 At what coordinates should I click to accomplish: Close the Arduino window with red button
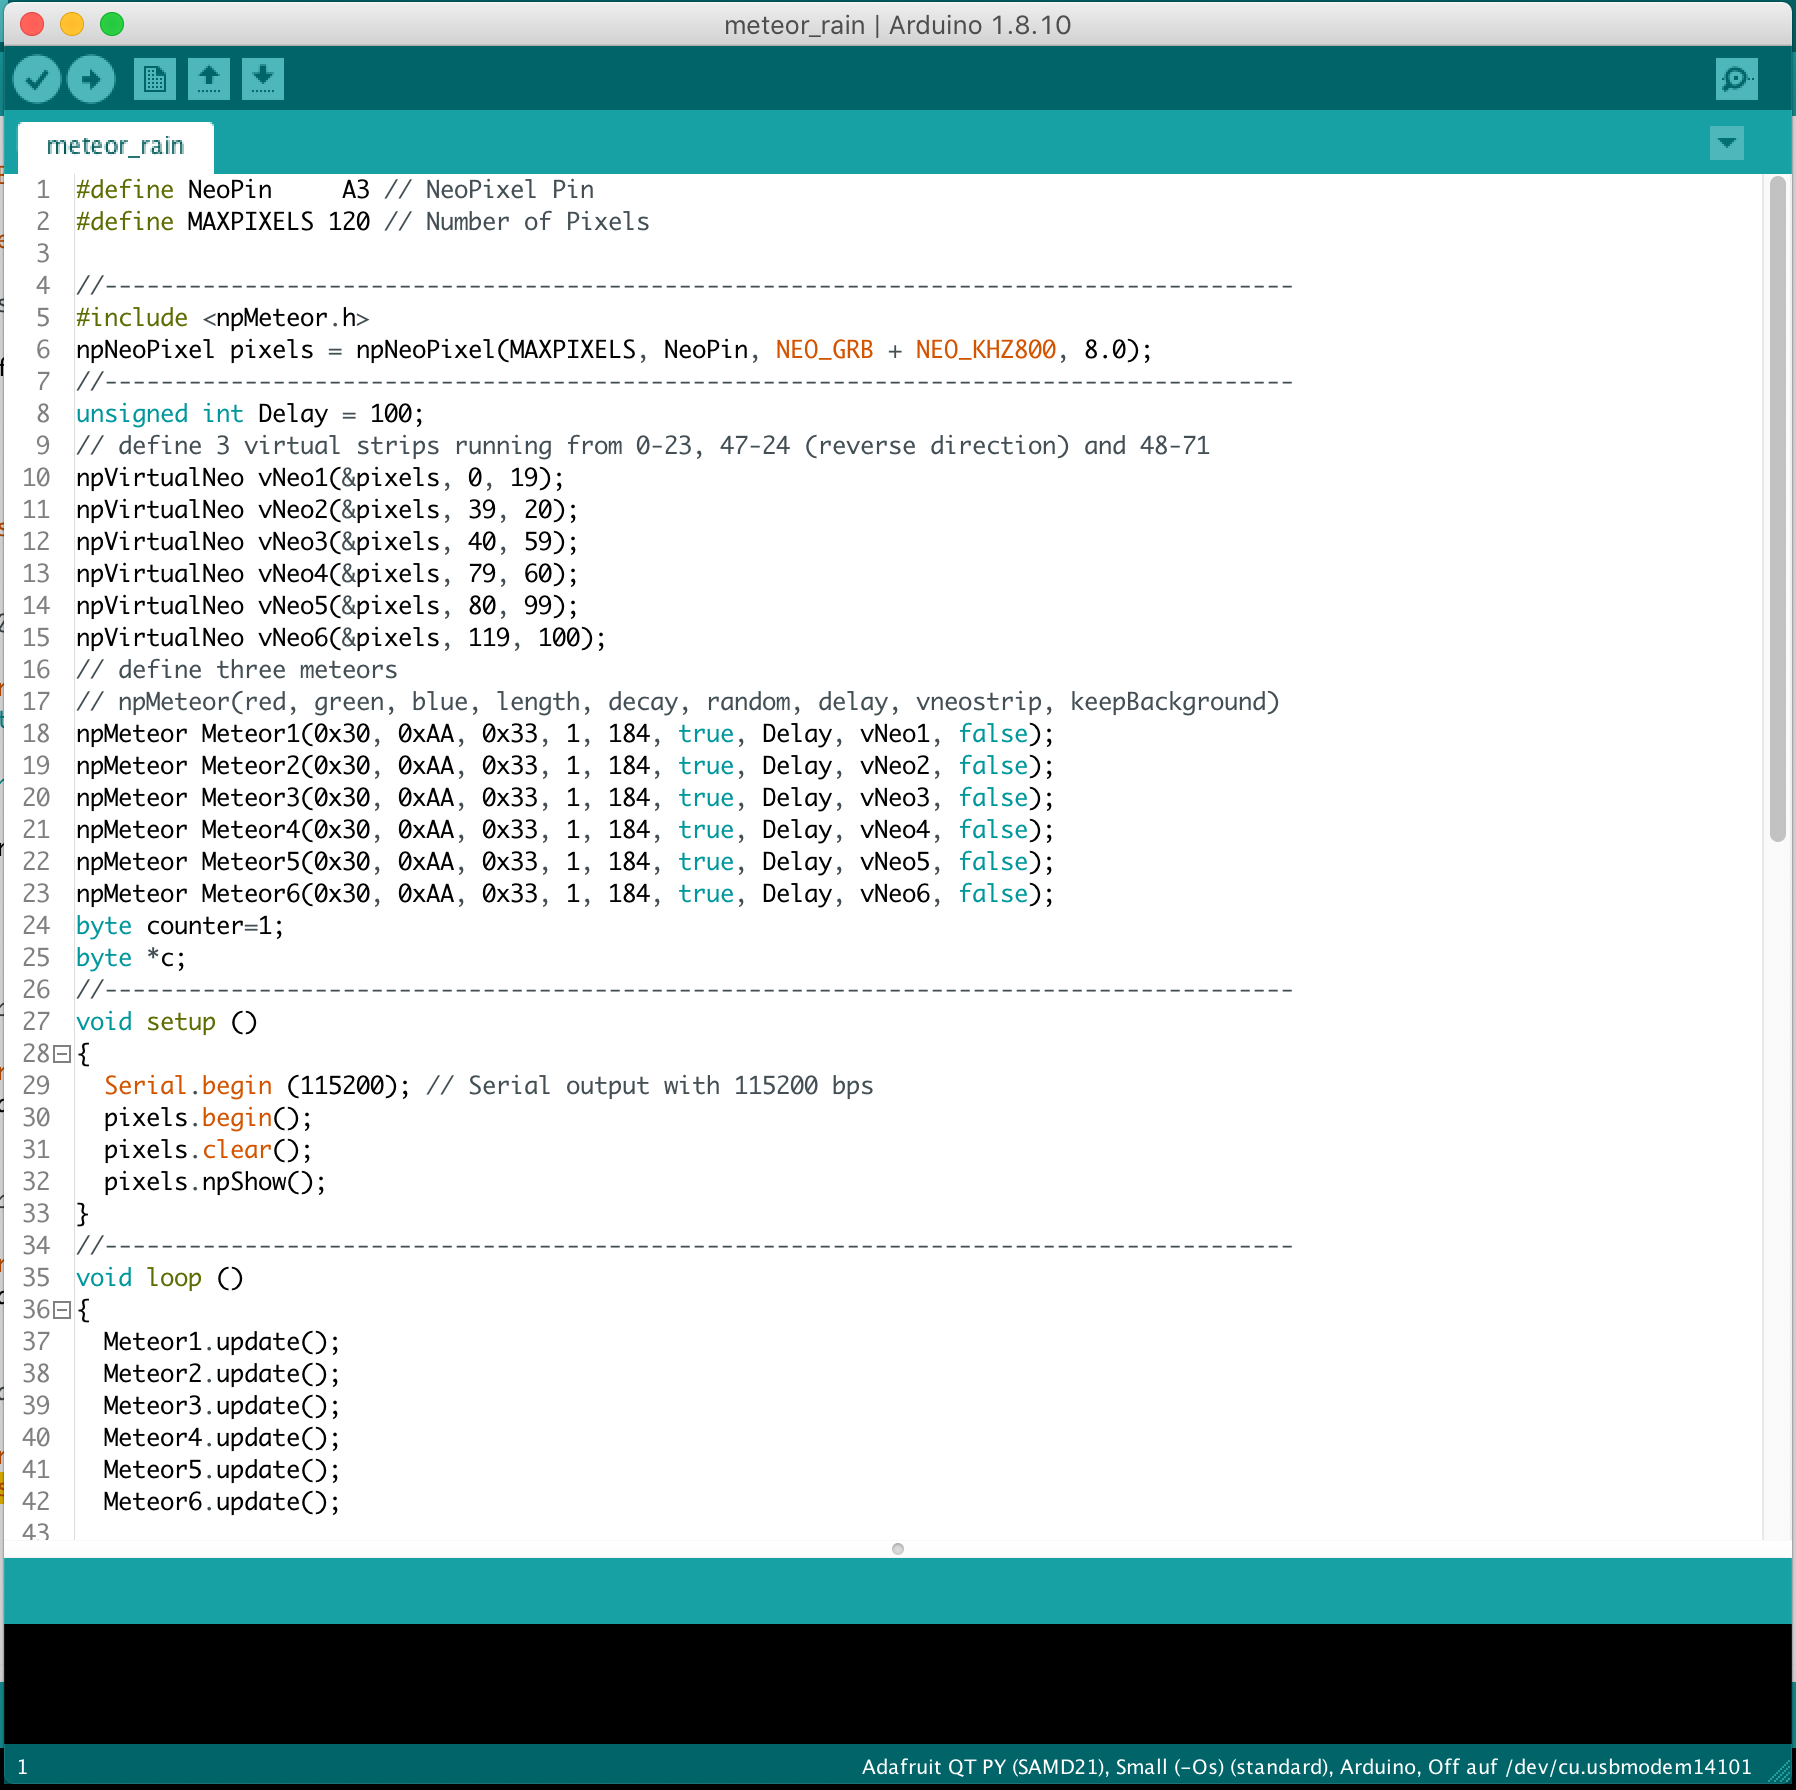coord(32,24)
